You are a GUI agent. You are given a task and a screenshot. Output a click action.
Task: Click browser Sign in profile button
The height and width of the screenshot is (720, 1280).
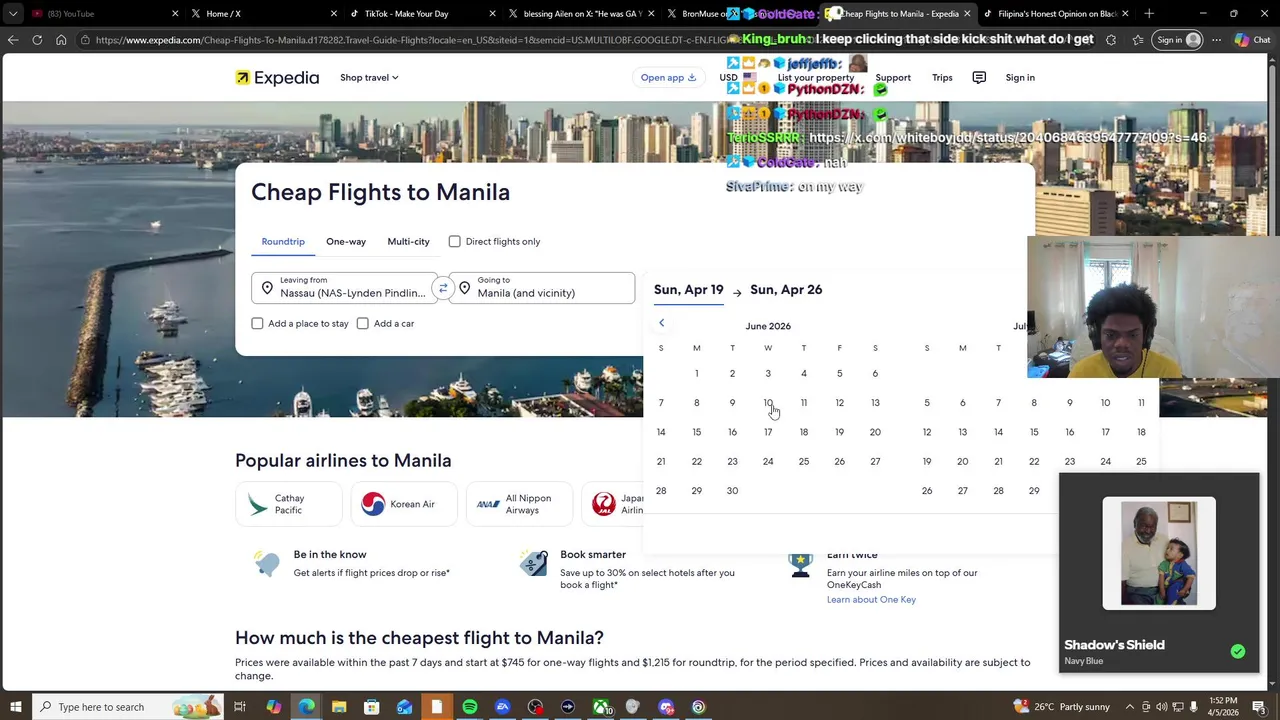coord(1177,40)
